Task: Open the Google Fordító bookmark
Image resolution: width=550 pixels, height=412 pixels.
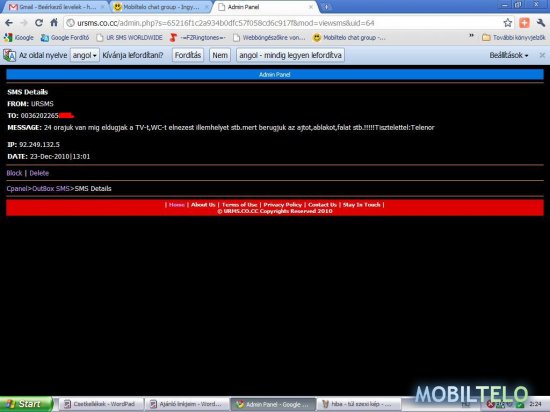Action: [65, 38]
